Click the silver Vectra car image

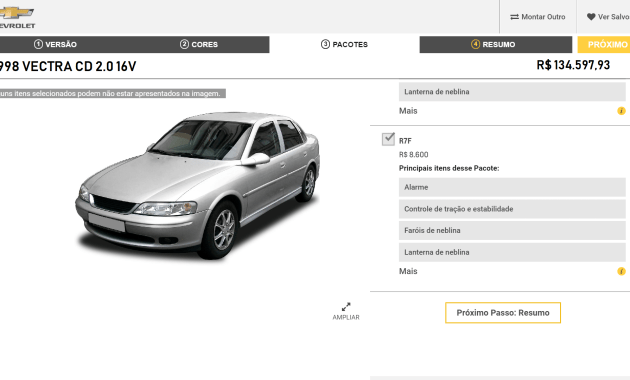198,186
